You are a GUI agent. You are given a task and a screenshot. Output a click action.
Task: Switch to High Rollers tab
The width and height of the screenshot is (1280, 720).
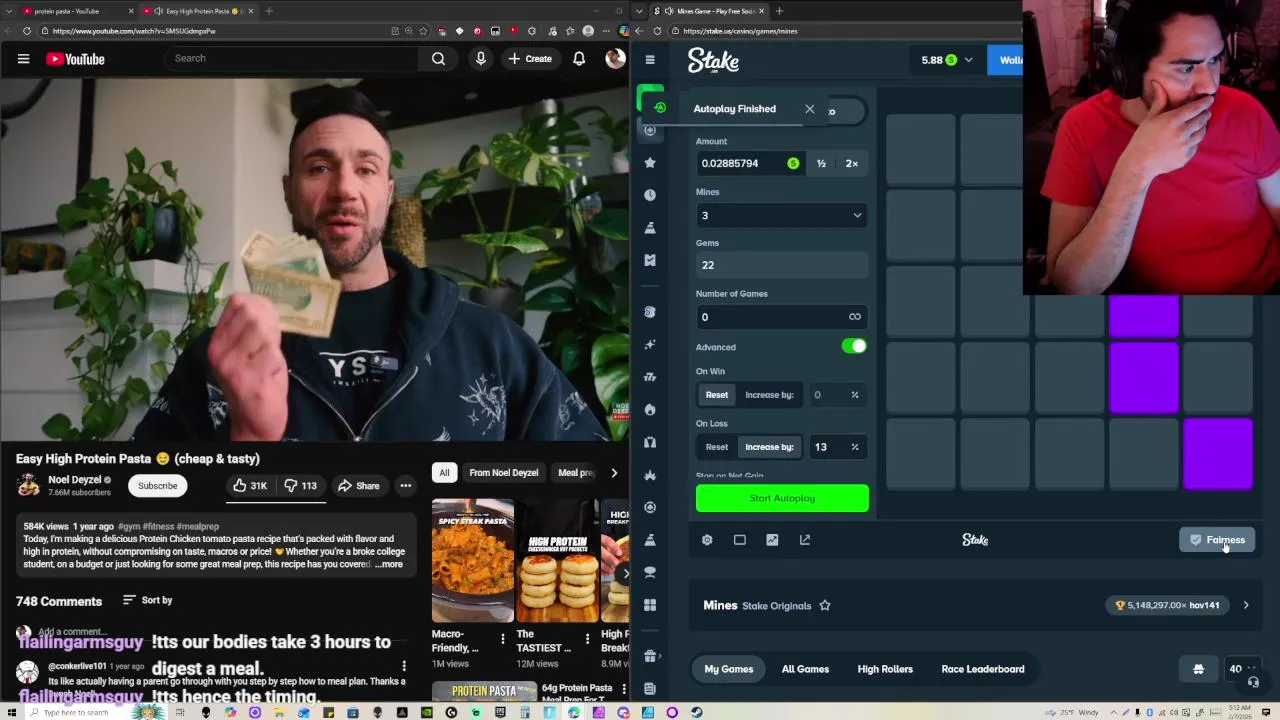click(x=885, y=669)
